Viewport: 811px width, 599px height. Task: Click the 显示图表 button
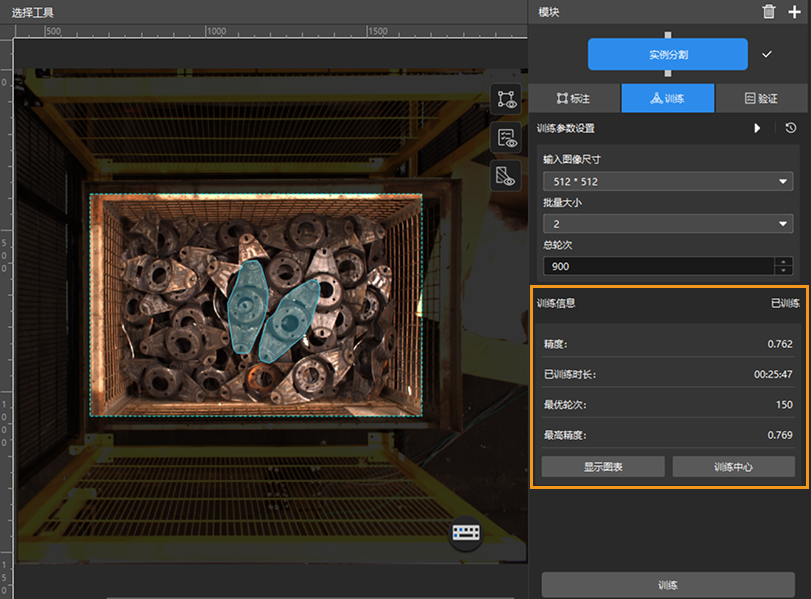[603, 467]
